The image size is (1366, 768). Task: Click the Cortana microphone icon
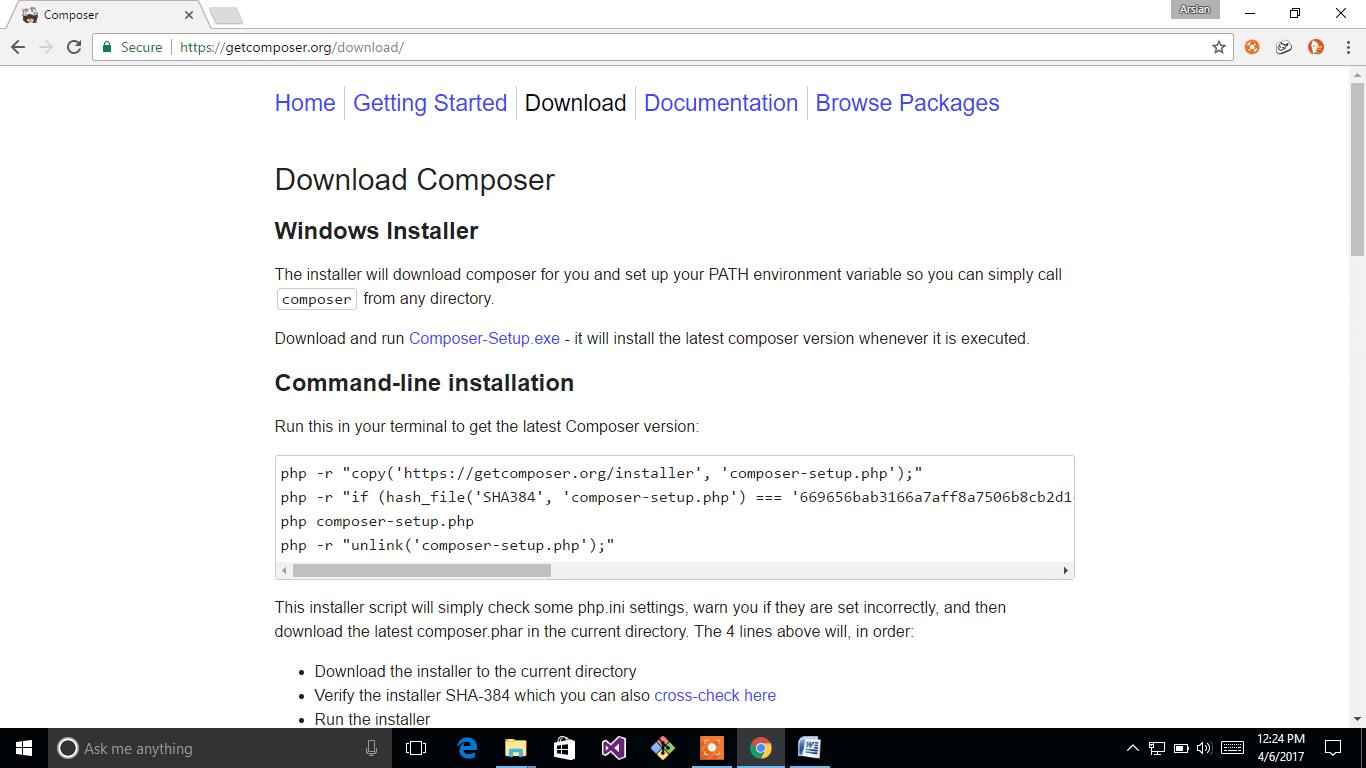point(371,748)
